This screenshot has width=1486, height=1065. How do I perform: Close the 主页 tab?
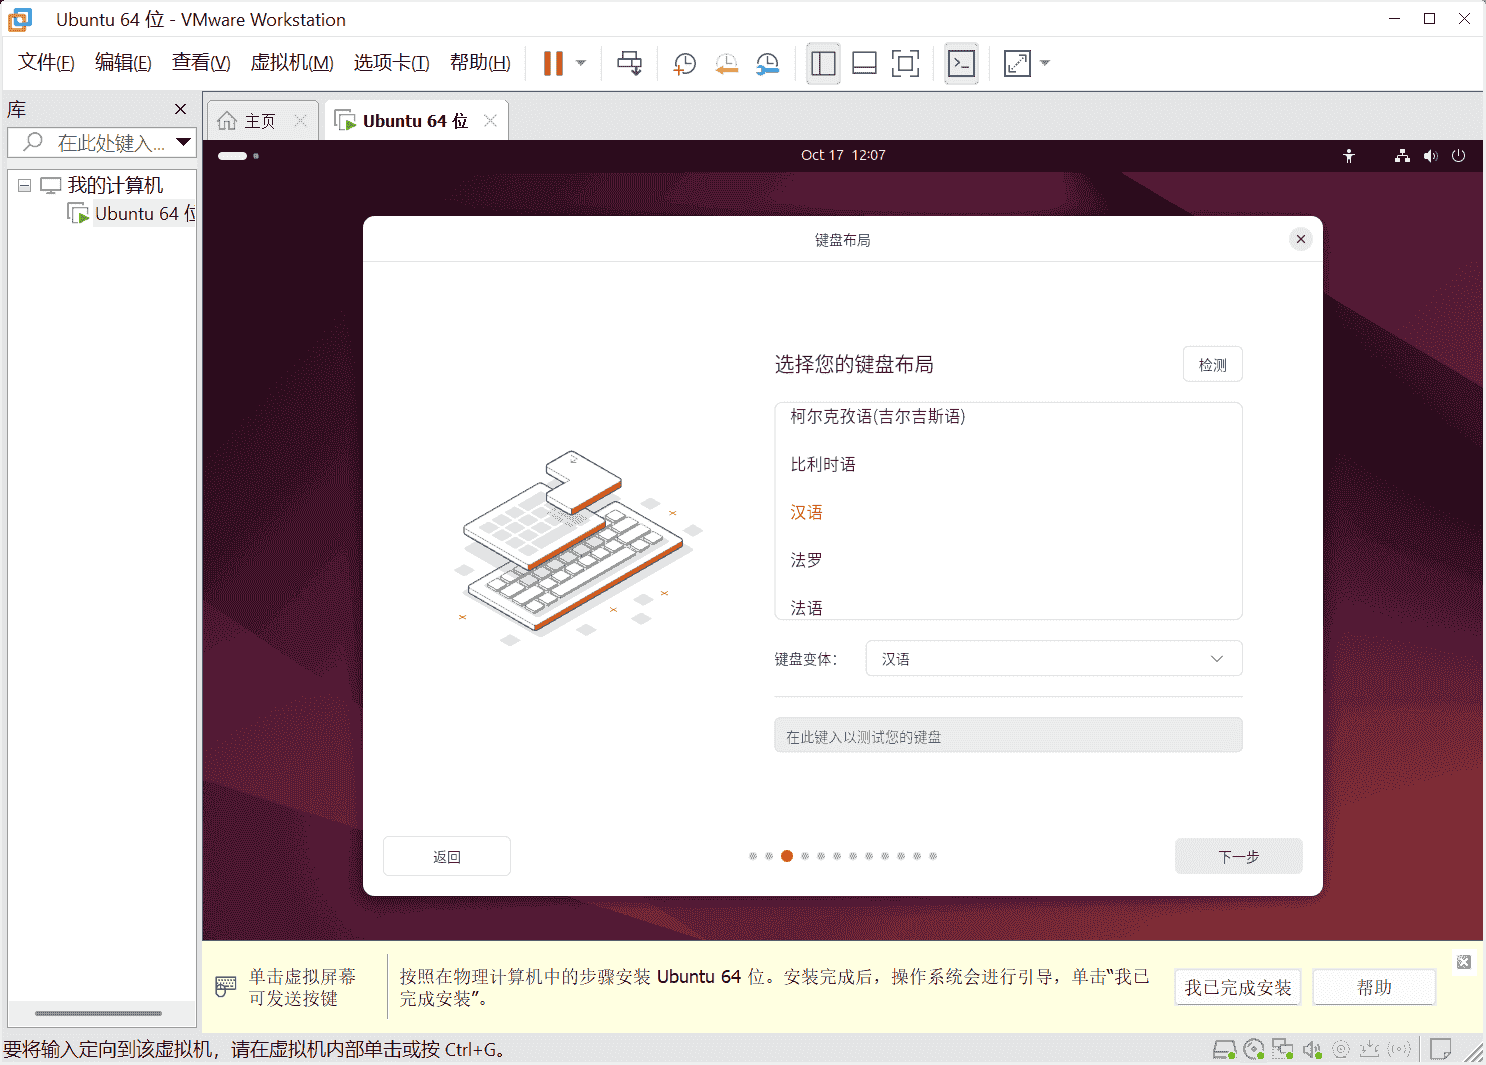click(300, 121)
